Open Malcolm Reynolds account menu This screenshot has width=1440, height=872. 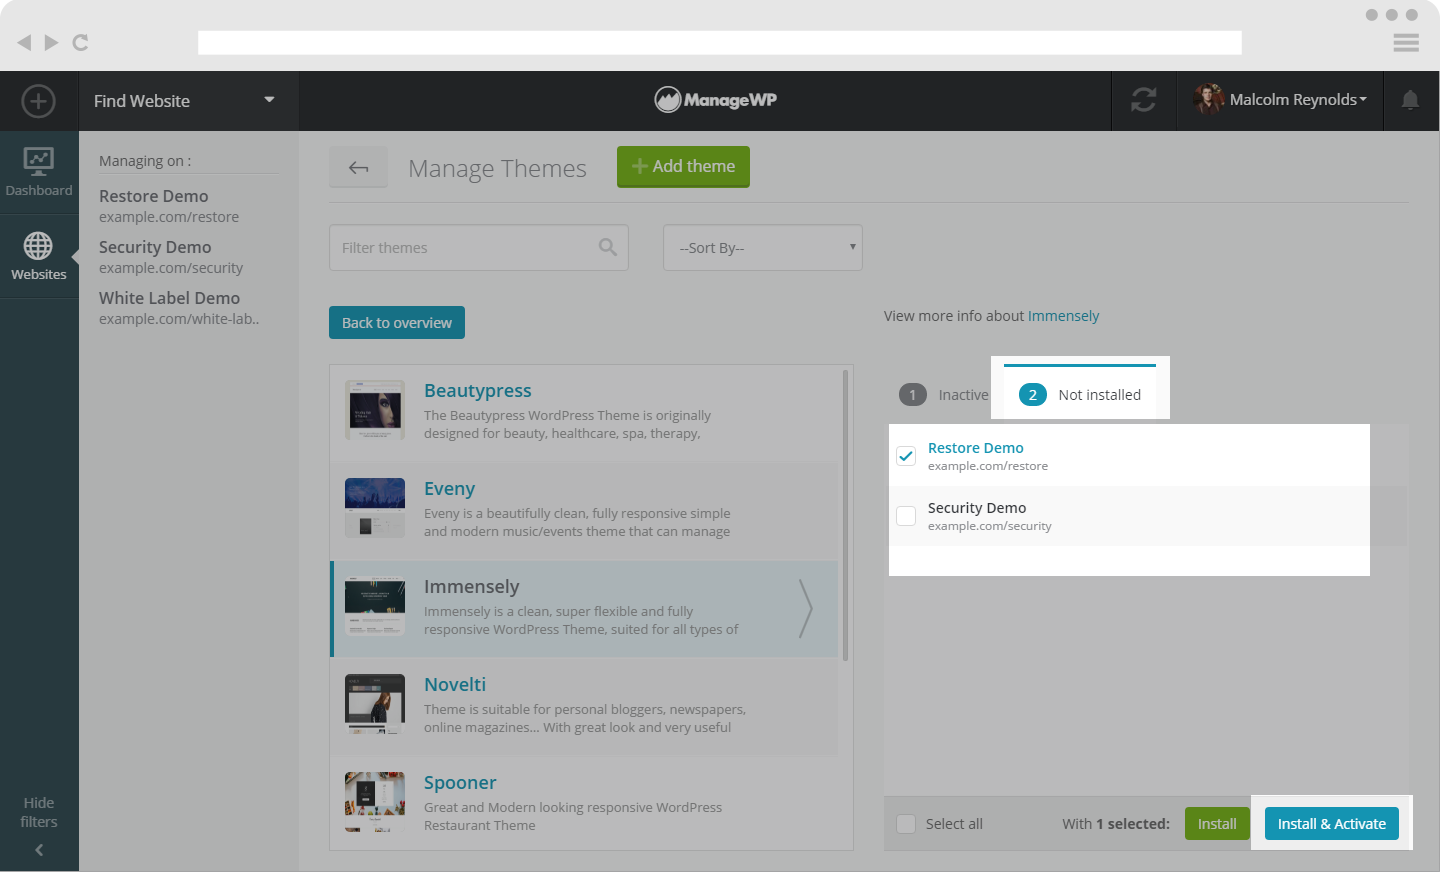(1298, 100)
